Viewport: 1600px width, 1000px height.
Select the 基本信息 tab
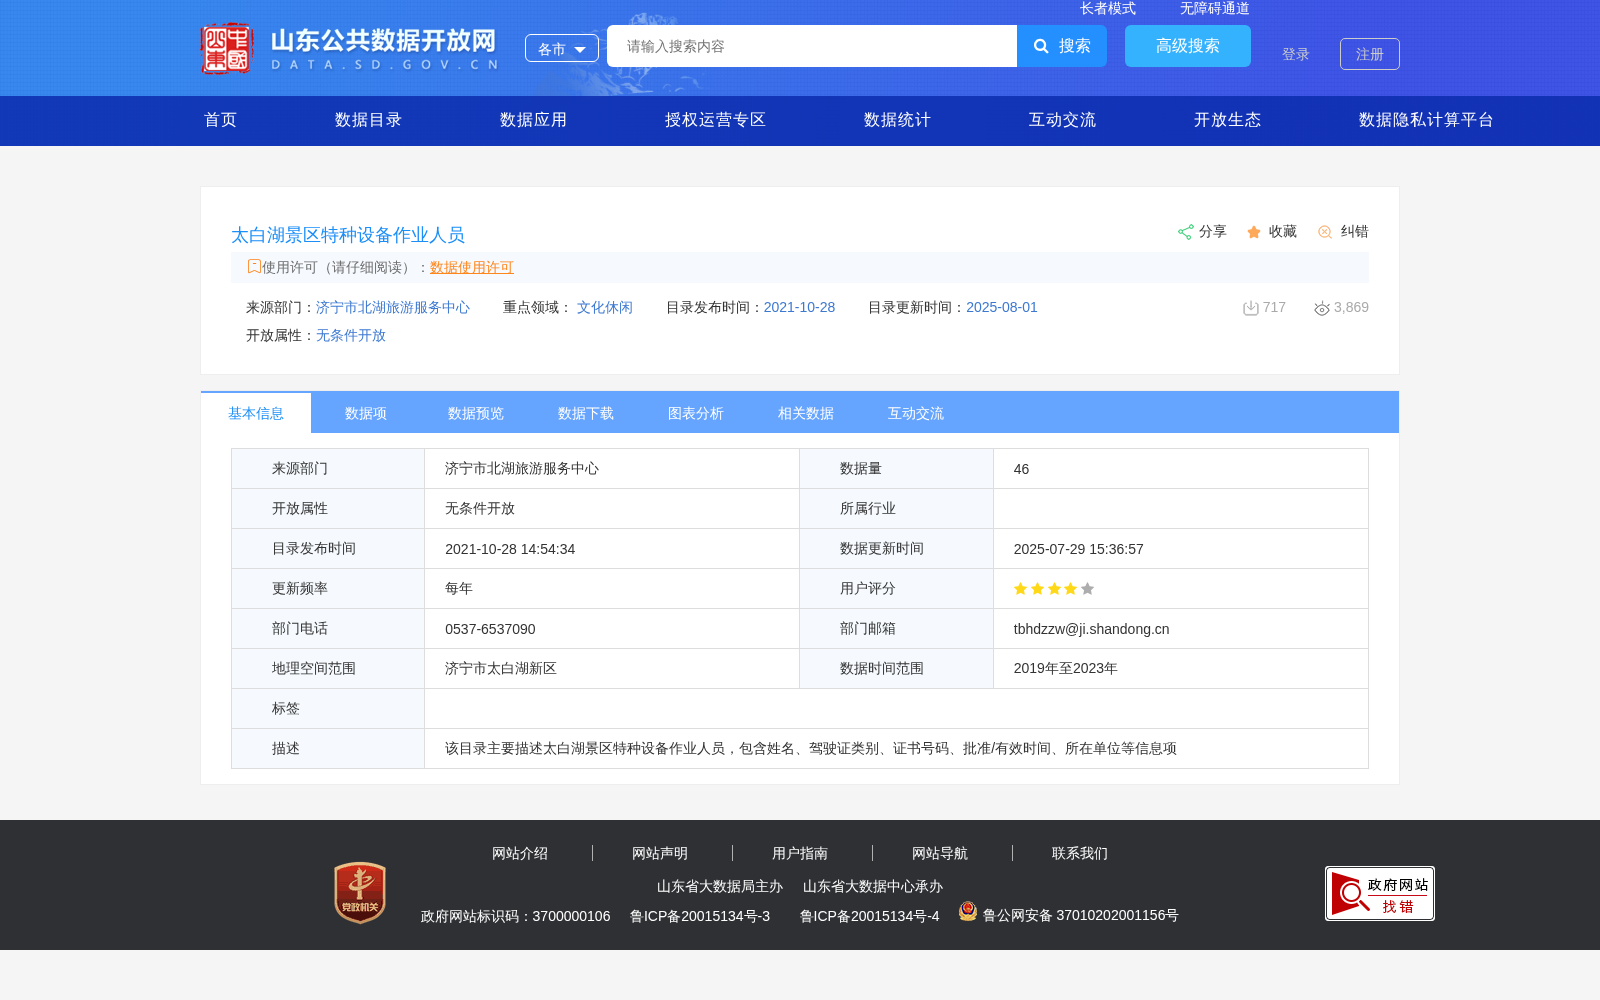click(256, 413)
